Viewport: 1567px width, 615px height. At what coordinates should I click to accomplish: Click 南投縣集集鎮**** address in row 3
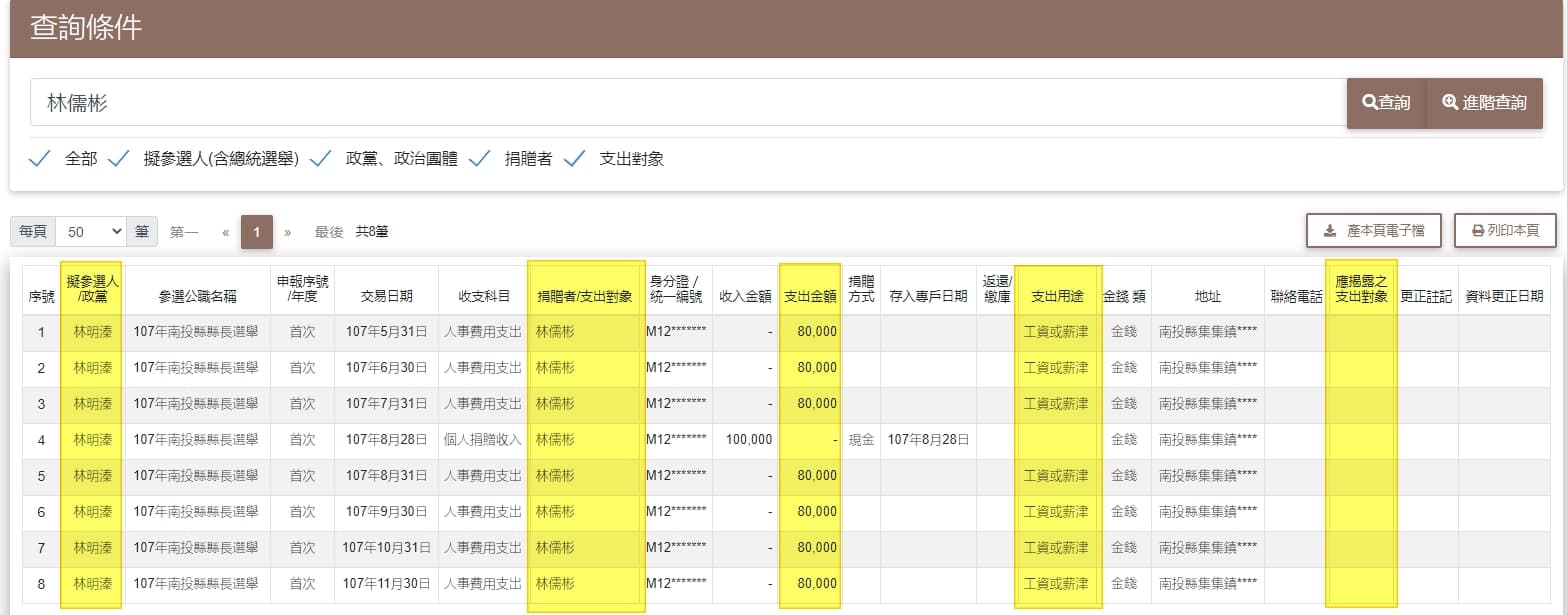point(1208,404)
